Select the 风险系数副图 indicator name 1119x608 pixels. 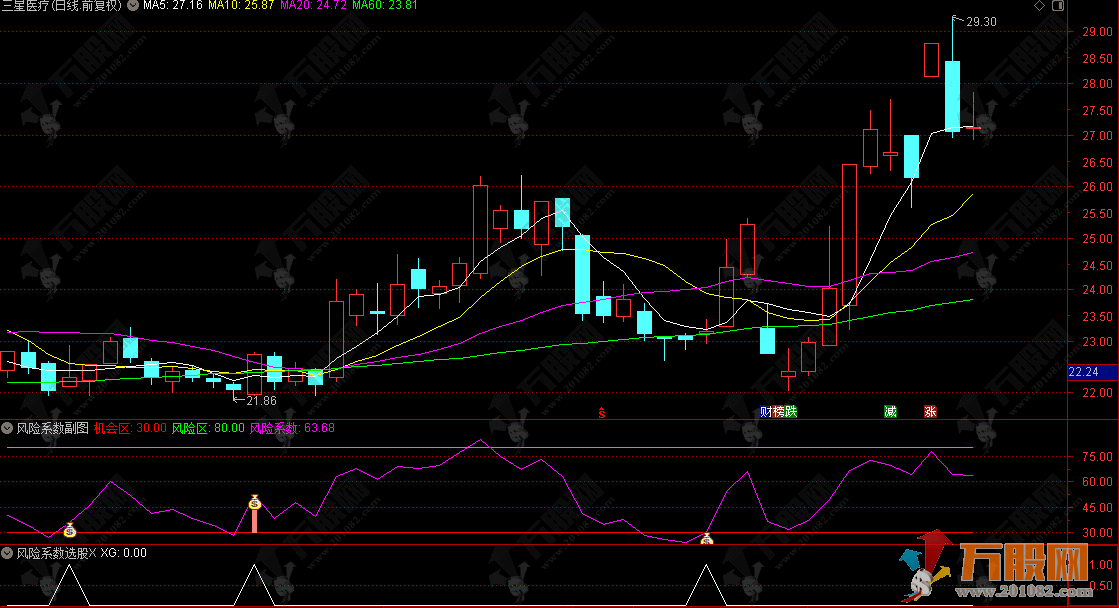53,428
